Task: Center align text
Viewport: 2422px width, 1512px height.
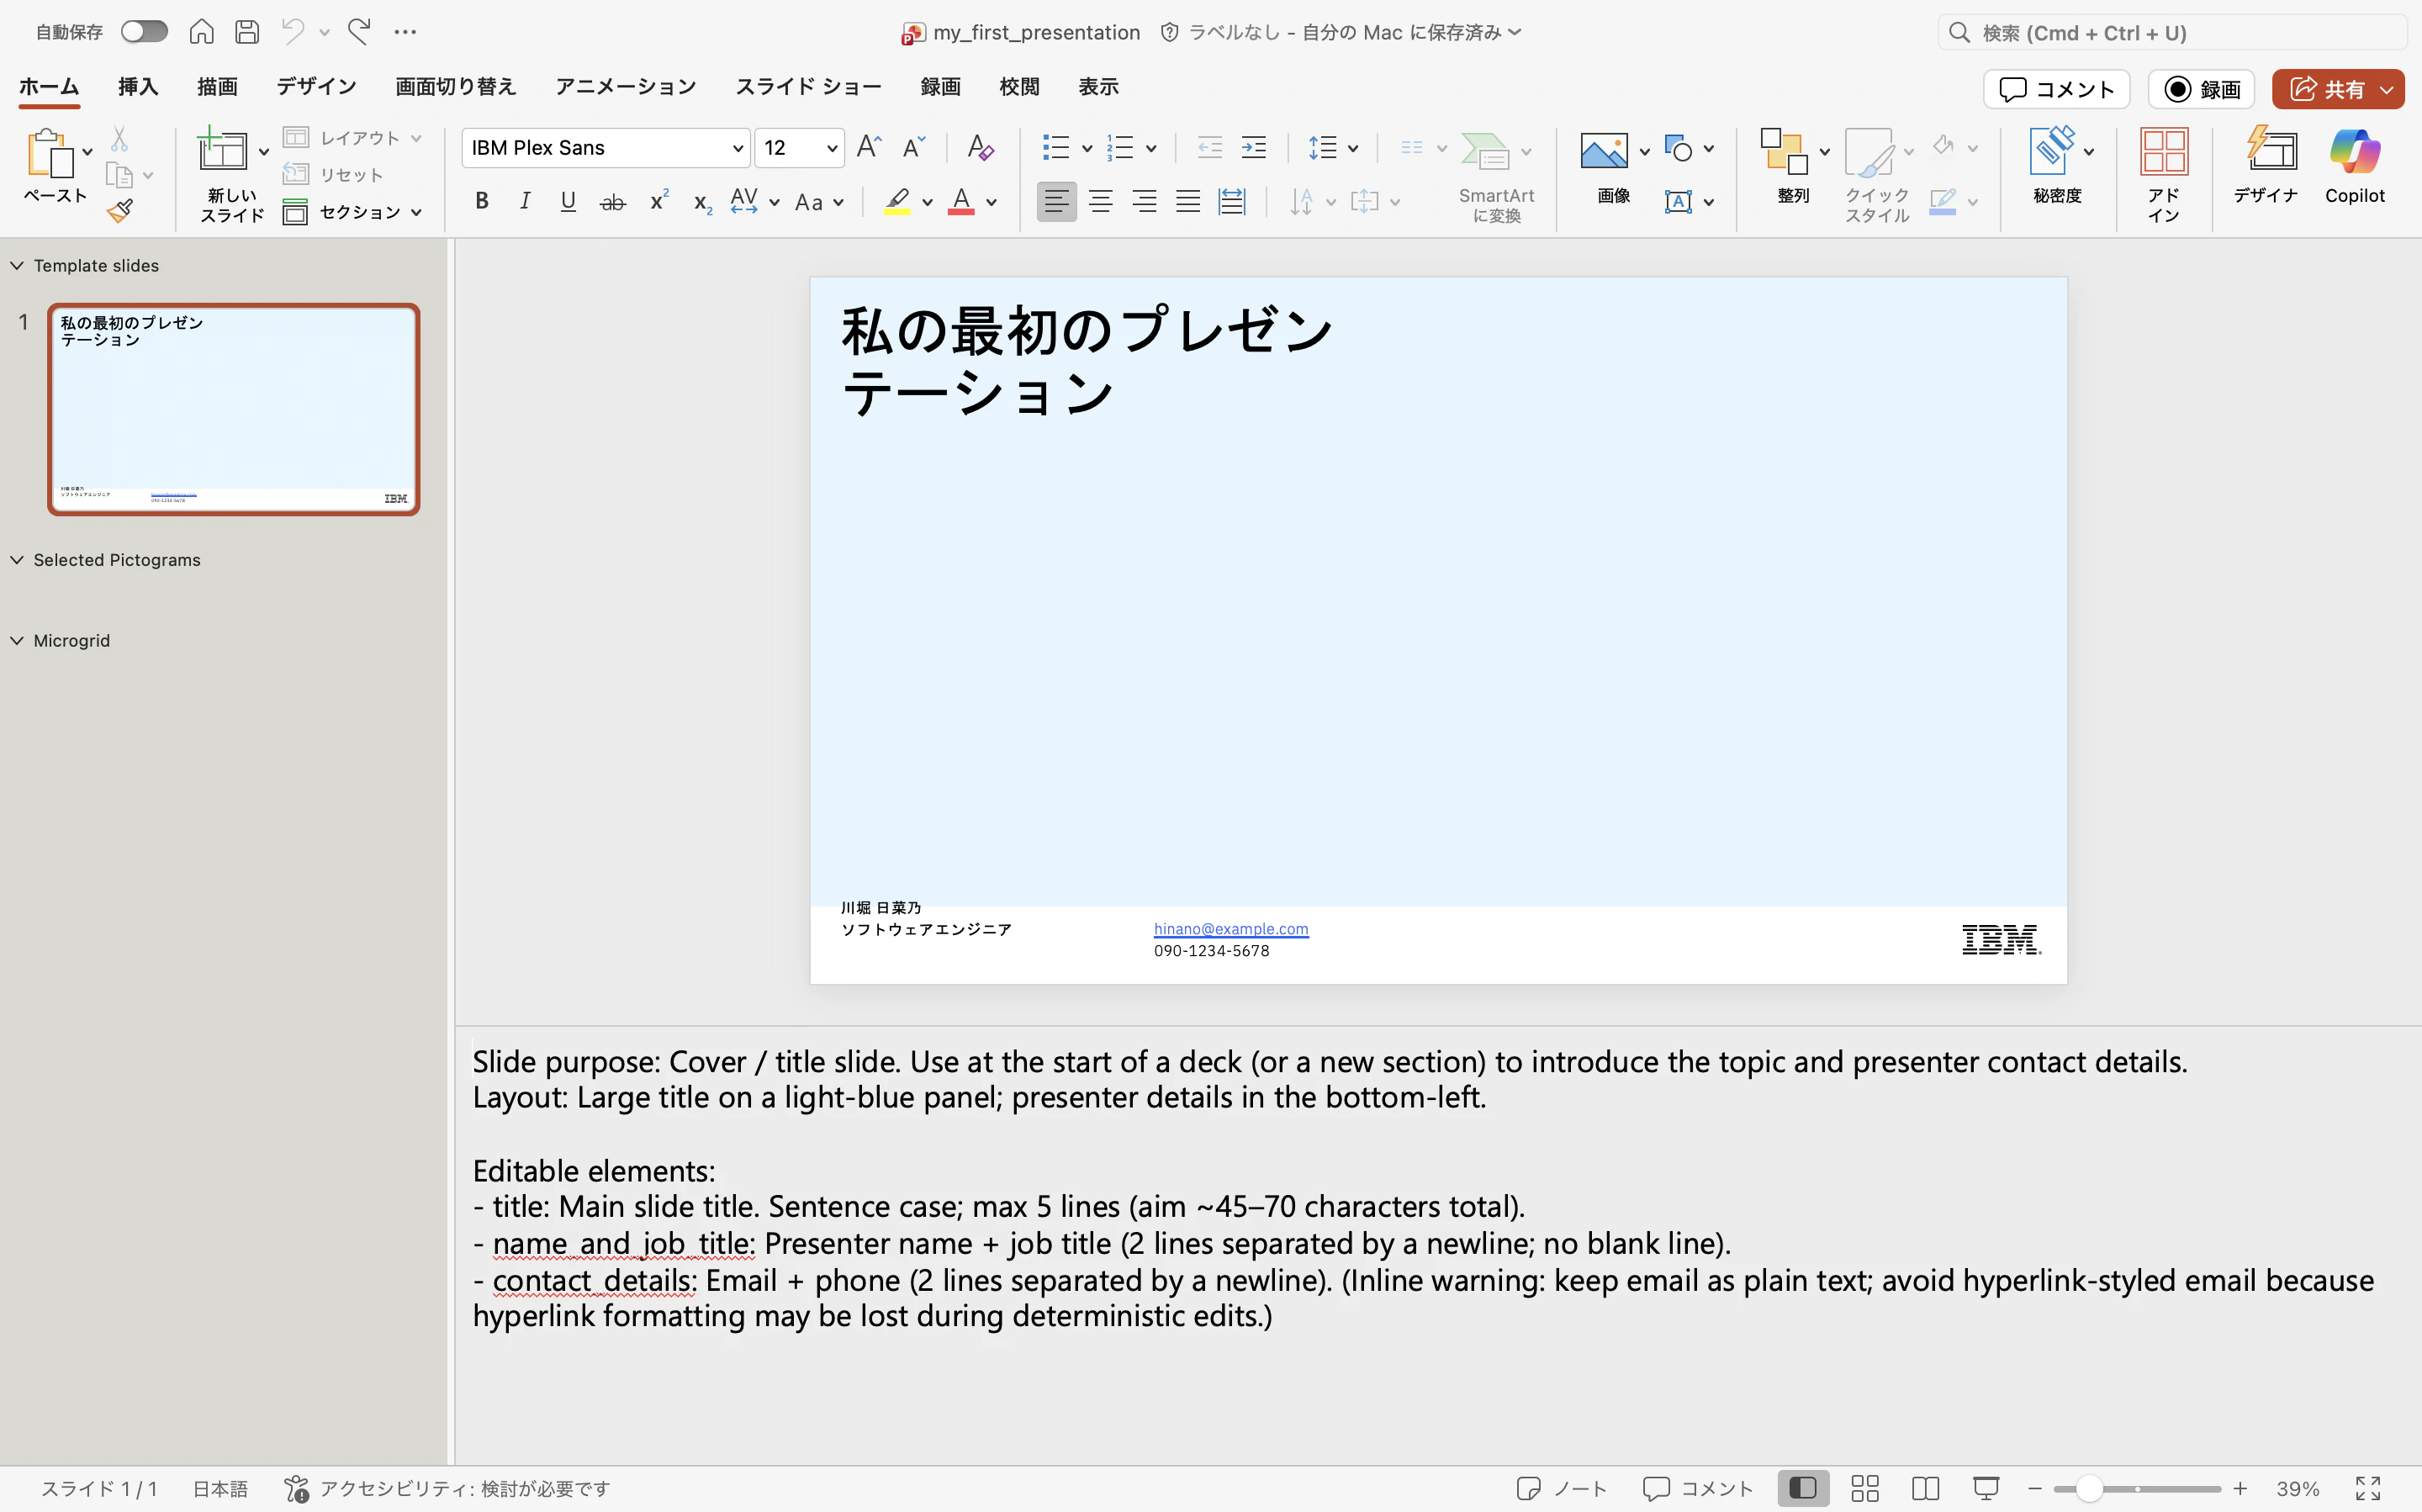Action: 1100,201
